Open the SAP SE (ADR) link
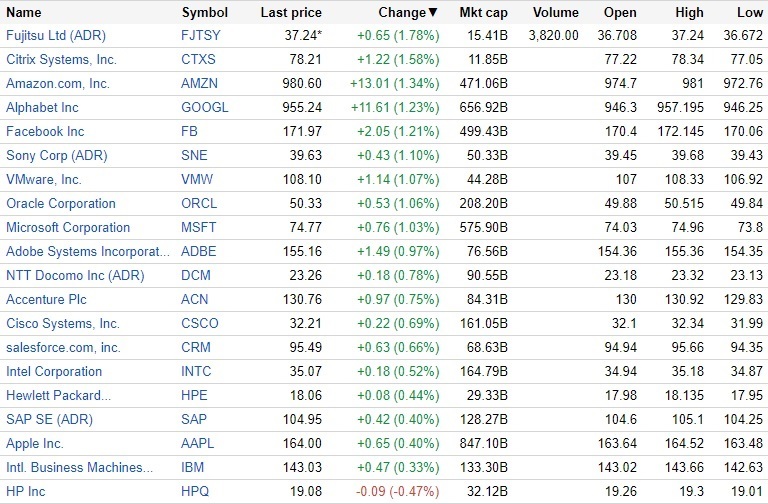The height and width of the screenshot is (504, 768). [x=49, y=420]
